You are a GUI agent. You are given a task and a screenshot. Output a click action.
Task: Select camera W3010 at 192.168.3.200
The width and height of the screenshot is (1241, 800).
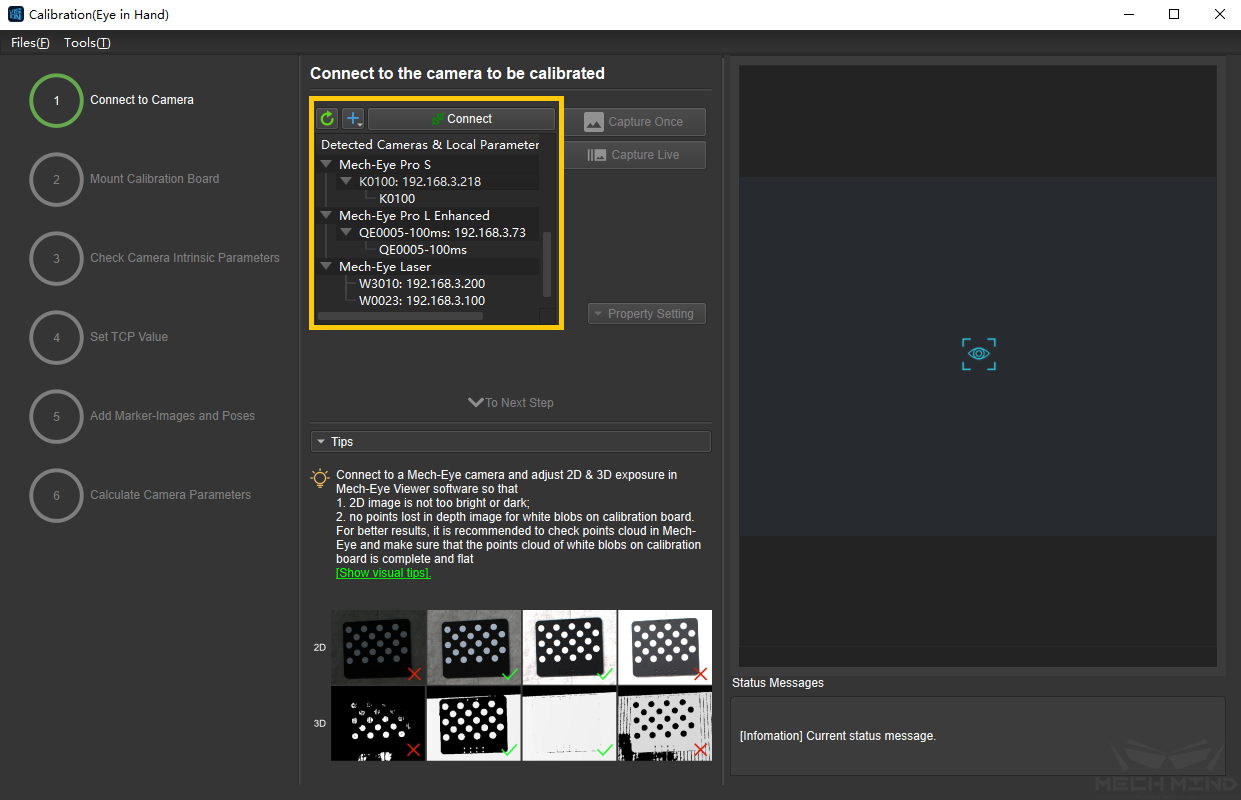tap(422, 284)
